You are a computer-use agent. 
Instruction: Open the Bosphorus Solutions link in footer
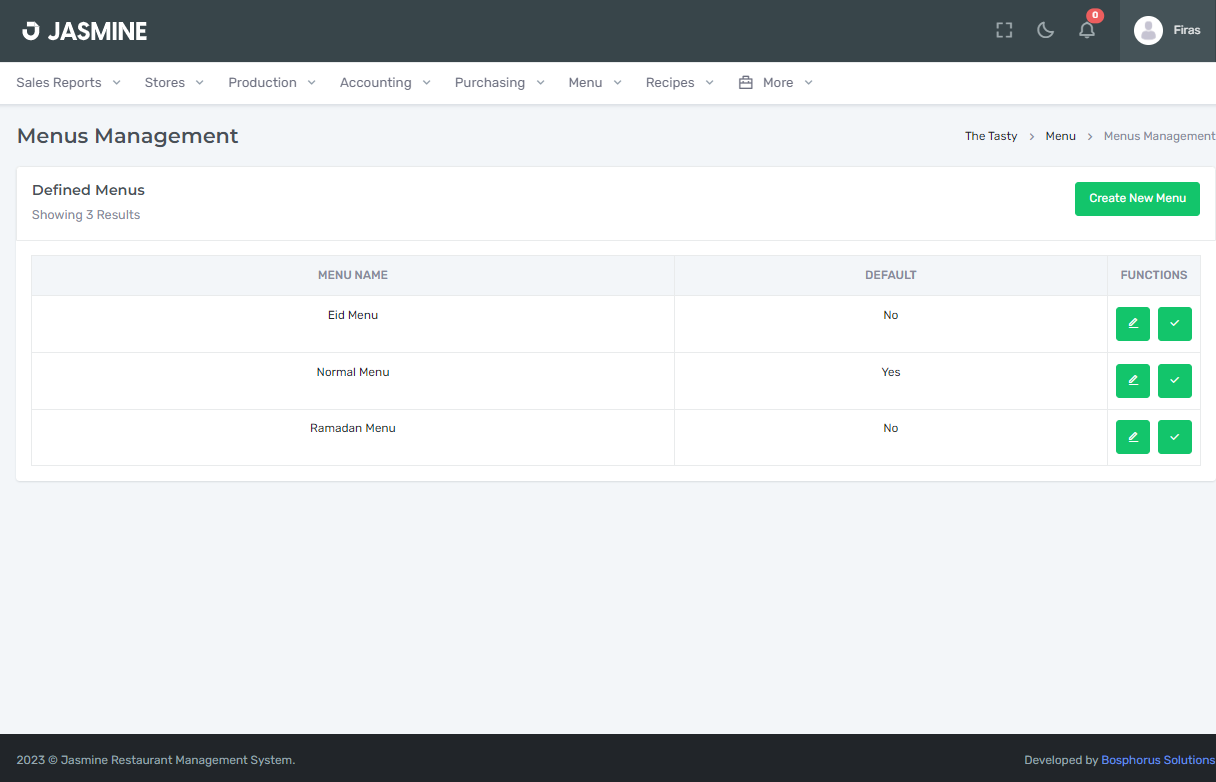(1157, 759)
